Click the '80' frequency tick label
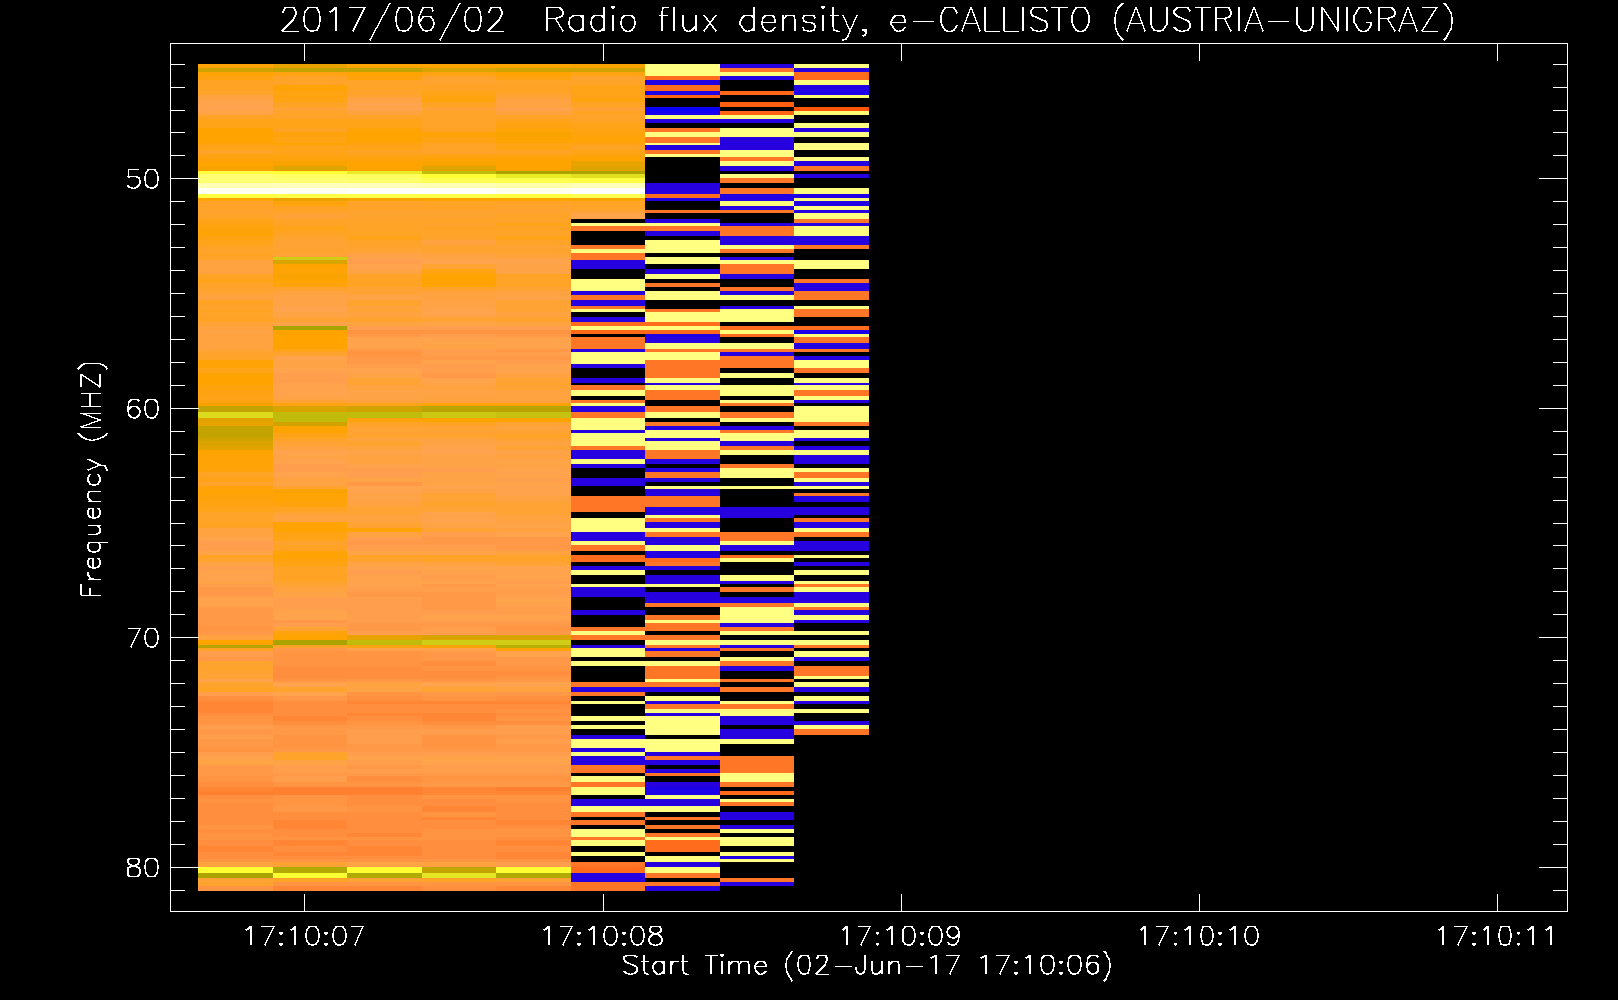Image resolution: width=1618 pixels, height=1000 pixels. 142,868
